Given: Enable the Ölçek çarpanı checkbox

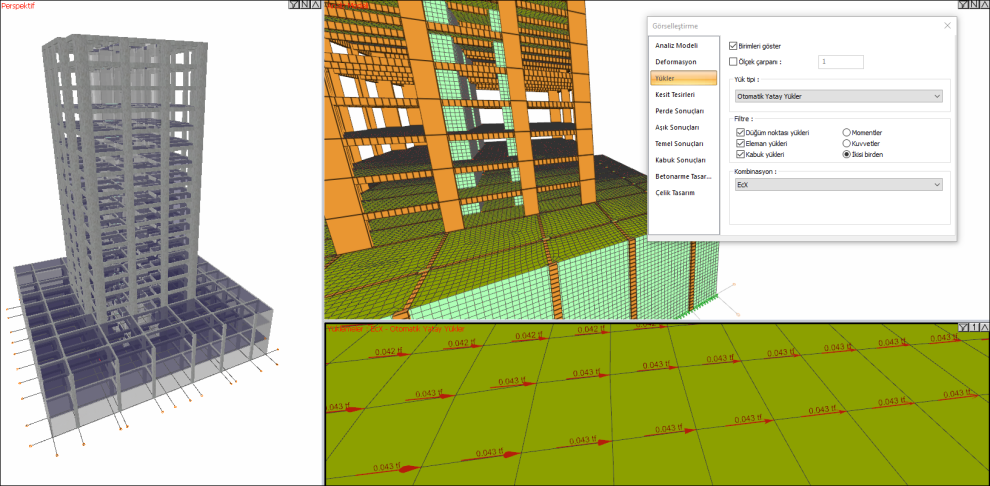Looking at the screenshot, I should pyautogui.click(x=734, y=62).
